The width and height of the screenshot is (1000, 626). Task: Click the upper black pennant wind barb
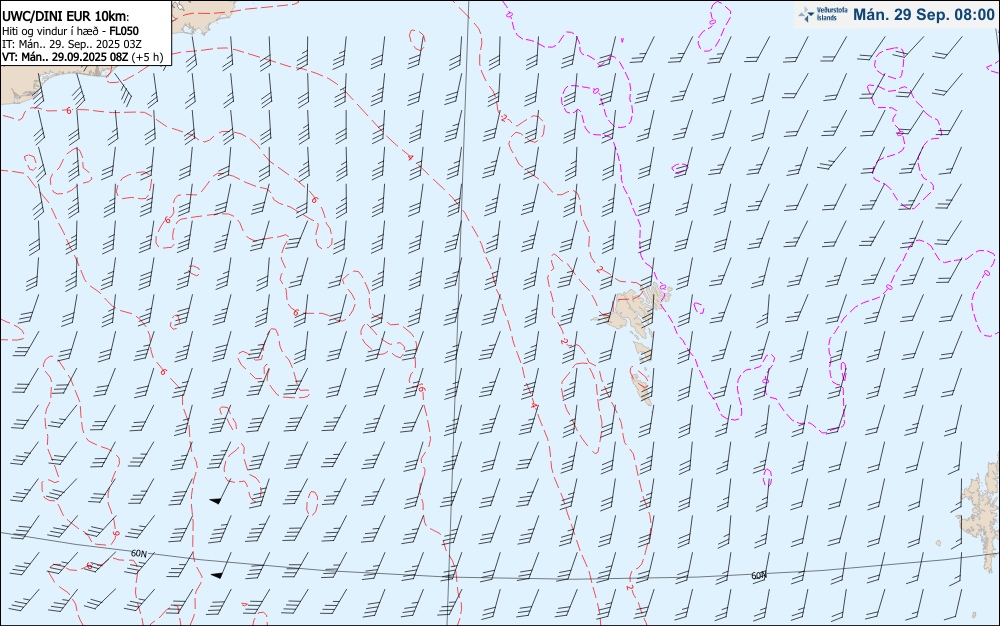221,492
